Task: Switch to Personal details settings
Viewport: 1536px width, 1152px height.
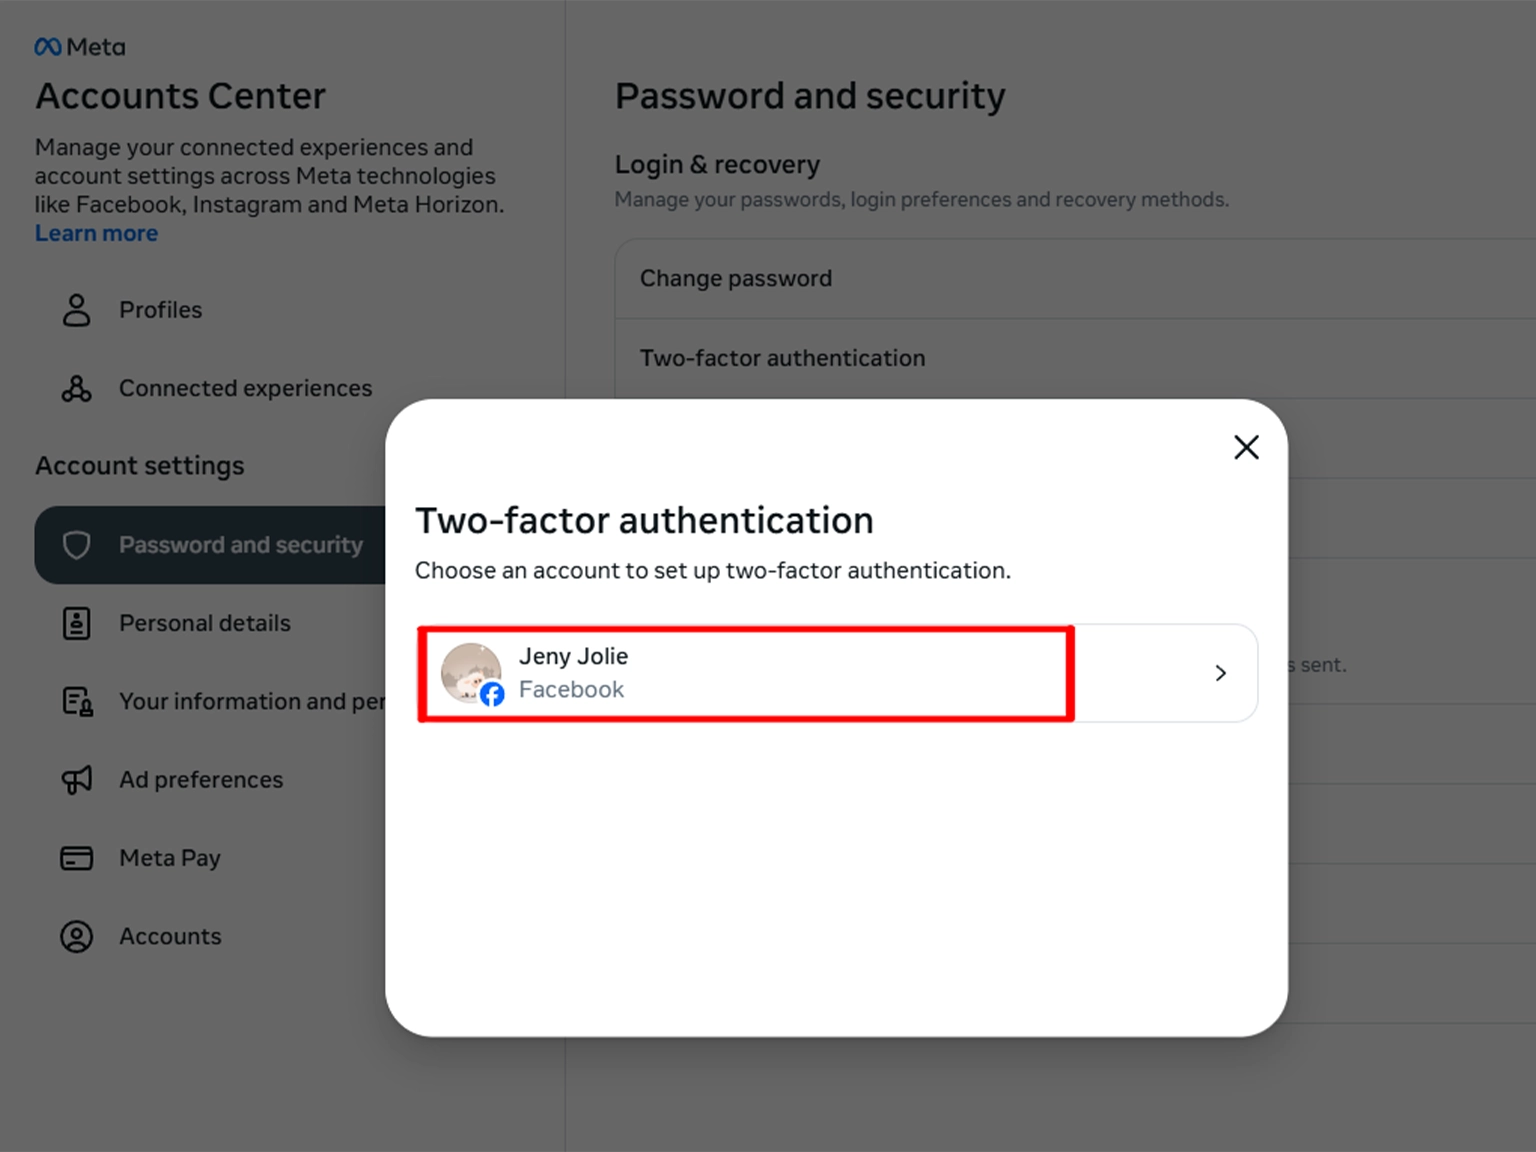Action: click(x=205, y=622)
